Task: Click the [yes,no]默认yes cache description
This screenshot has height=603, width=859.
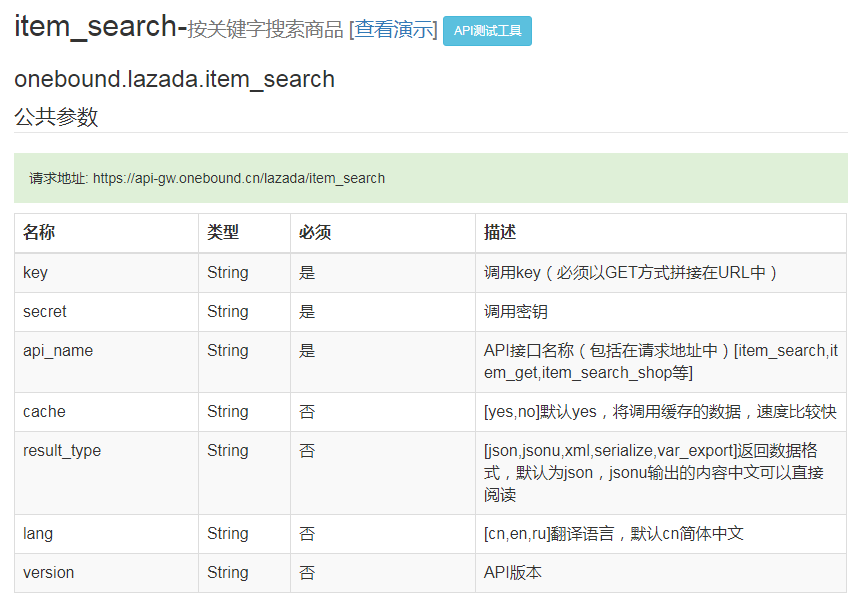Action: click(660, 412)
